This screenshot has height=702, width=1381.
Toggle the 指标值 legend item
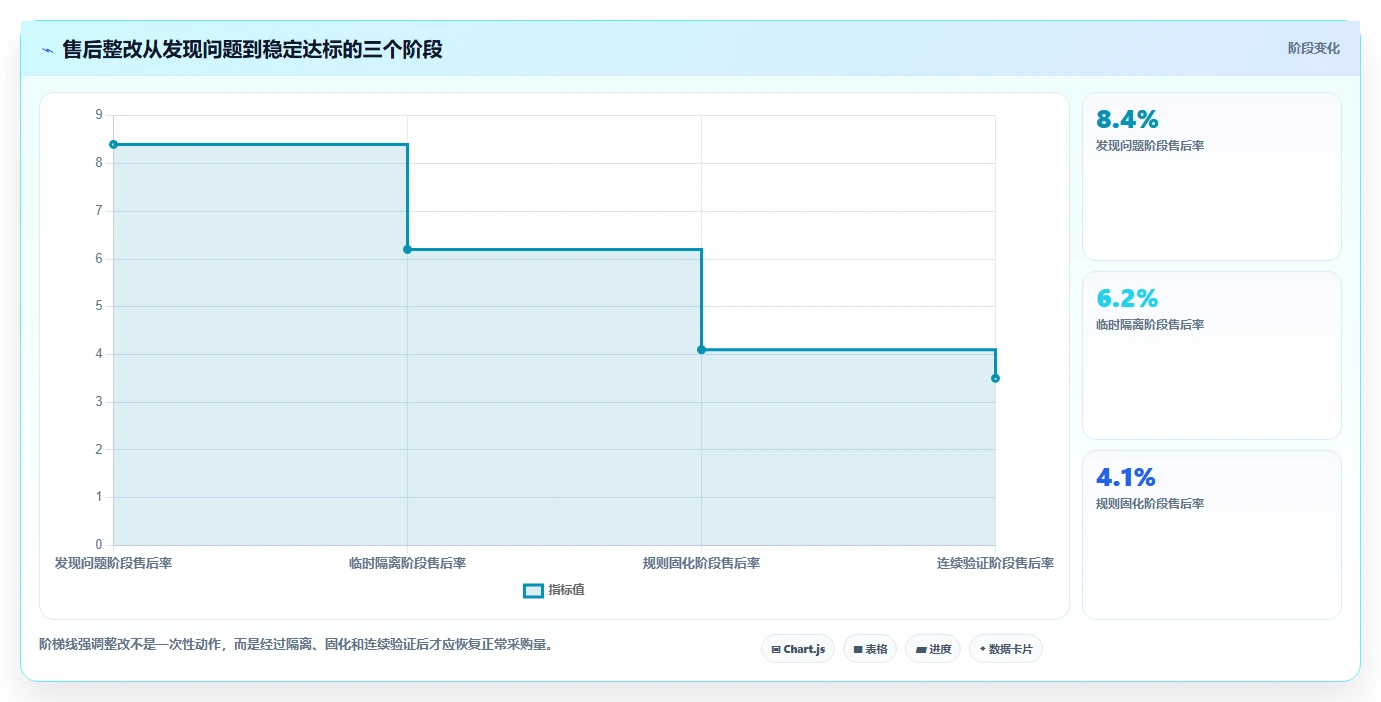tap(554, 590)
